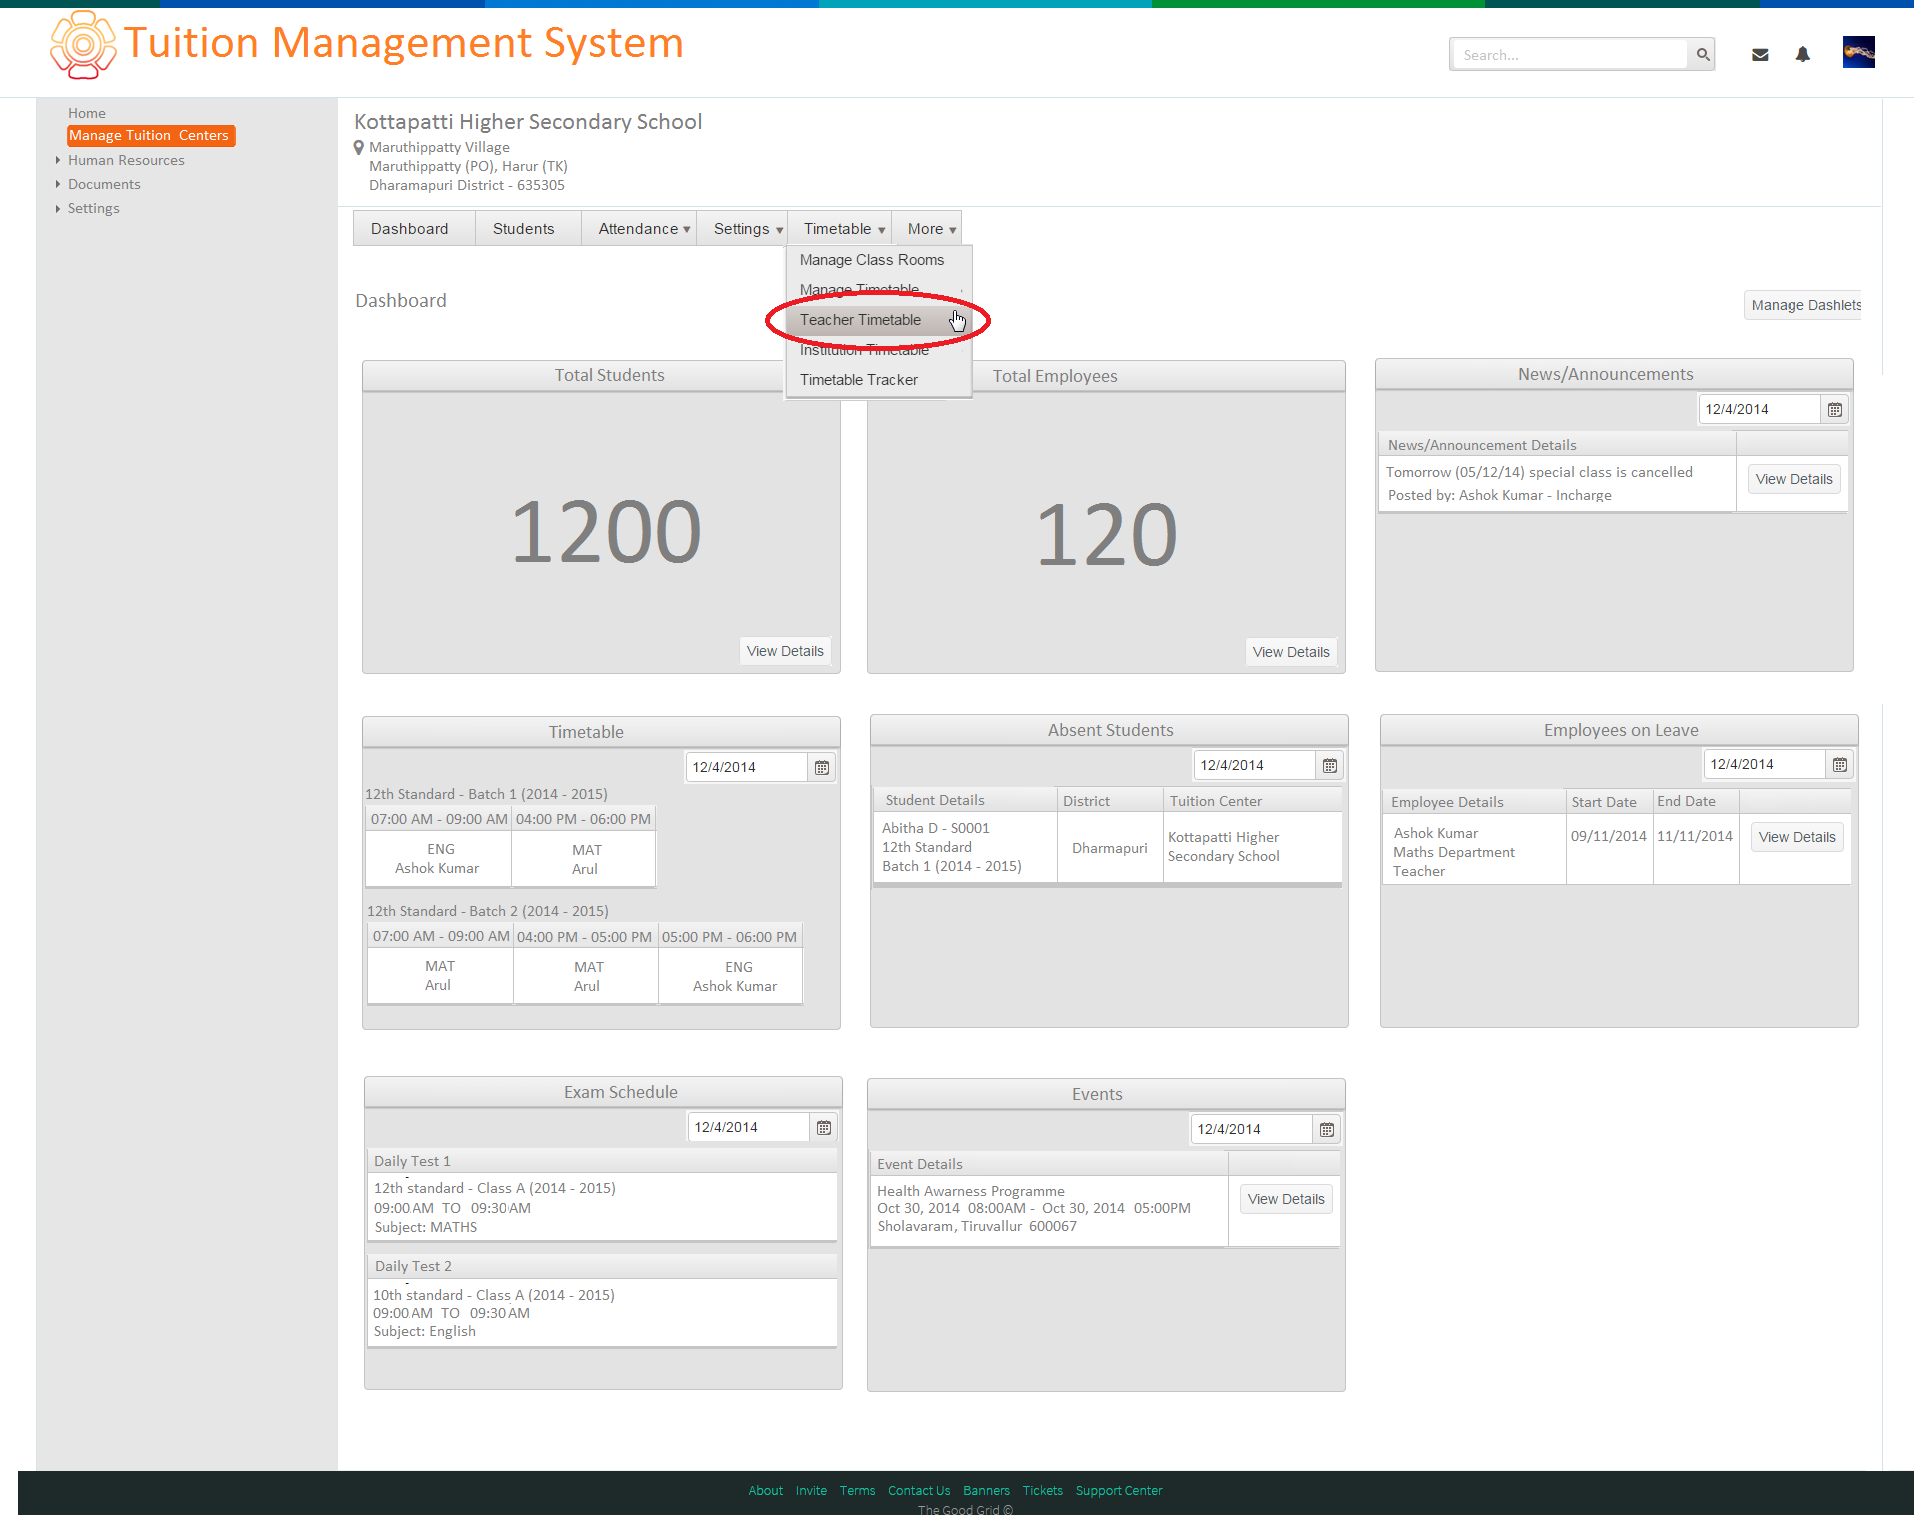1914x1516 pixels.
Task: Open Exam Schedule calendar icon
Action: [x=823, y=1128]
